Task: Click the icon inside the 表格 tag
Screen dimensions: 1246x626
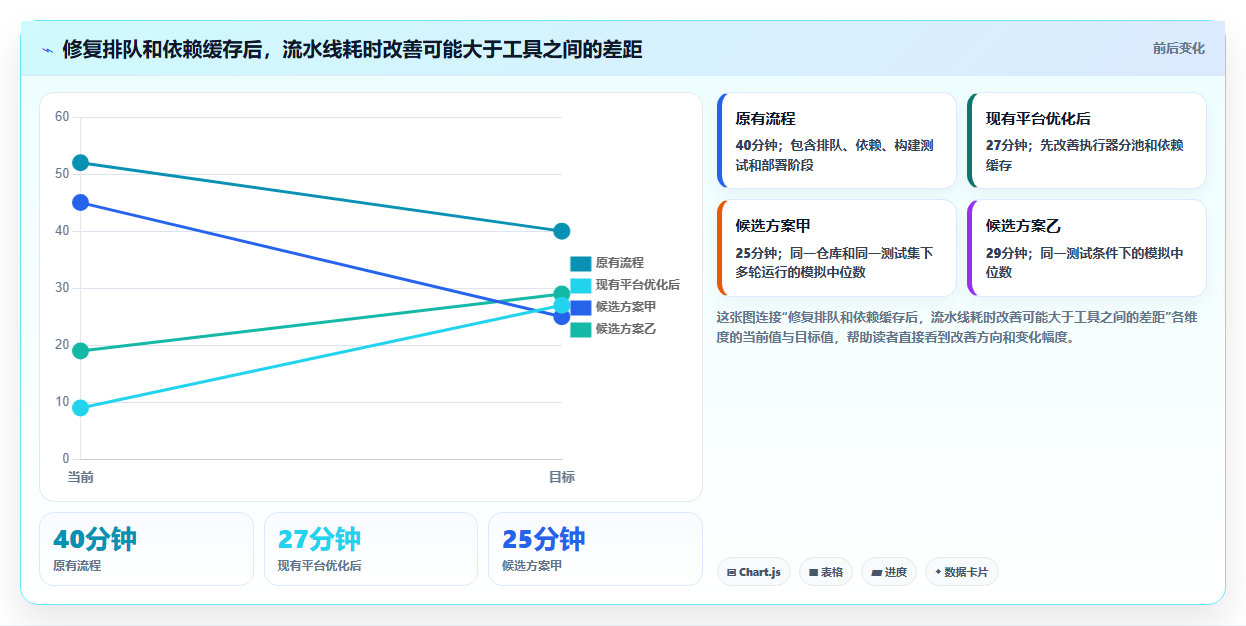Action: click(x=814, y=573)
